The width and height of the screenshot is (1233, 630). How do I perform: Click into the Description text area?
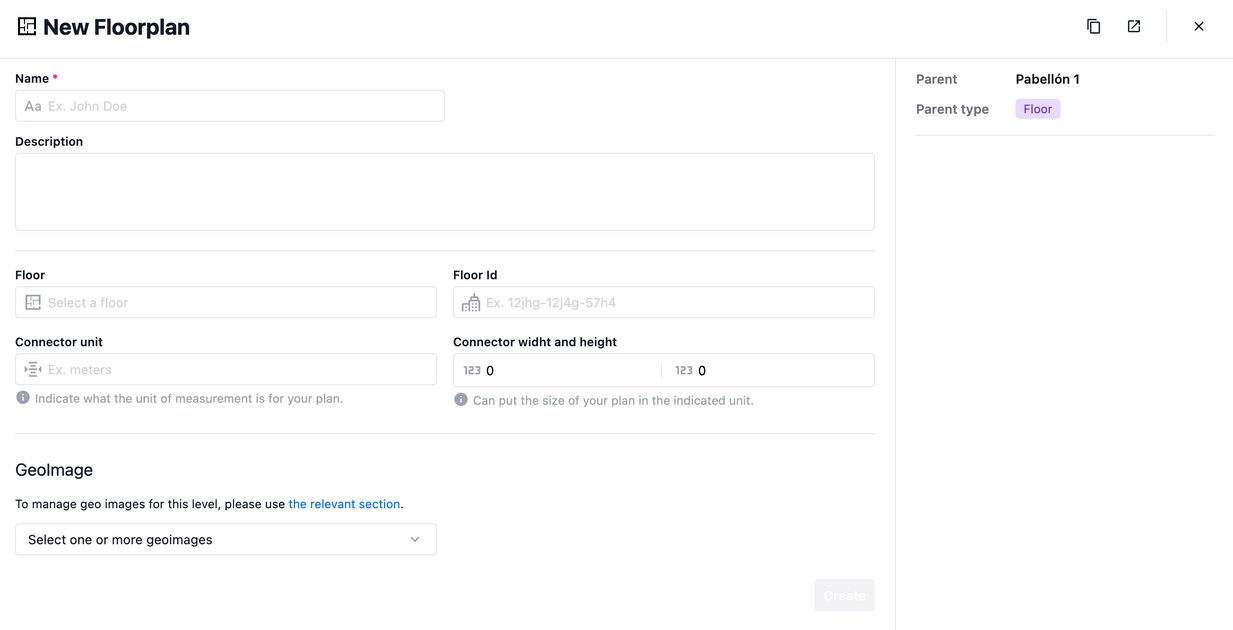444,192
